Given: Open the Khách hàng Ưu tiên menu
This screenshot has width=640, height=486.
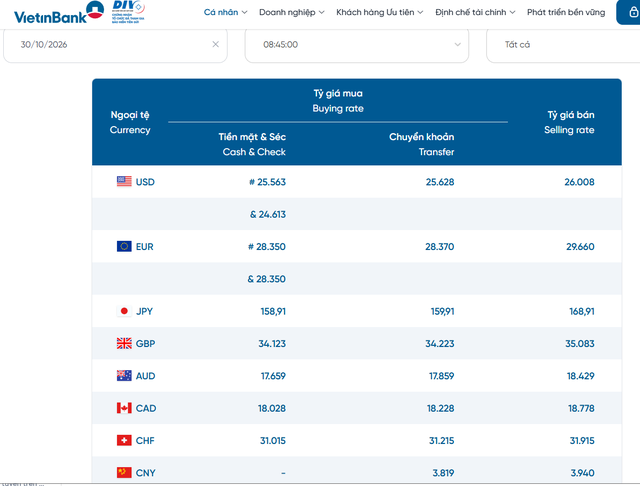Looking at the screenshot, I should click(x=375, y=12).
